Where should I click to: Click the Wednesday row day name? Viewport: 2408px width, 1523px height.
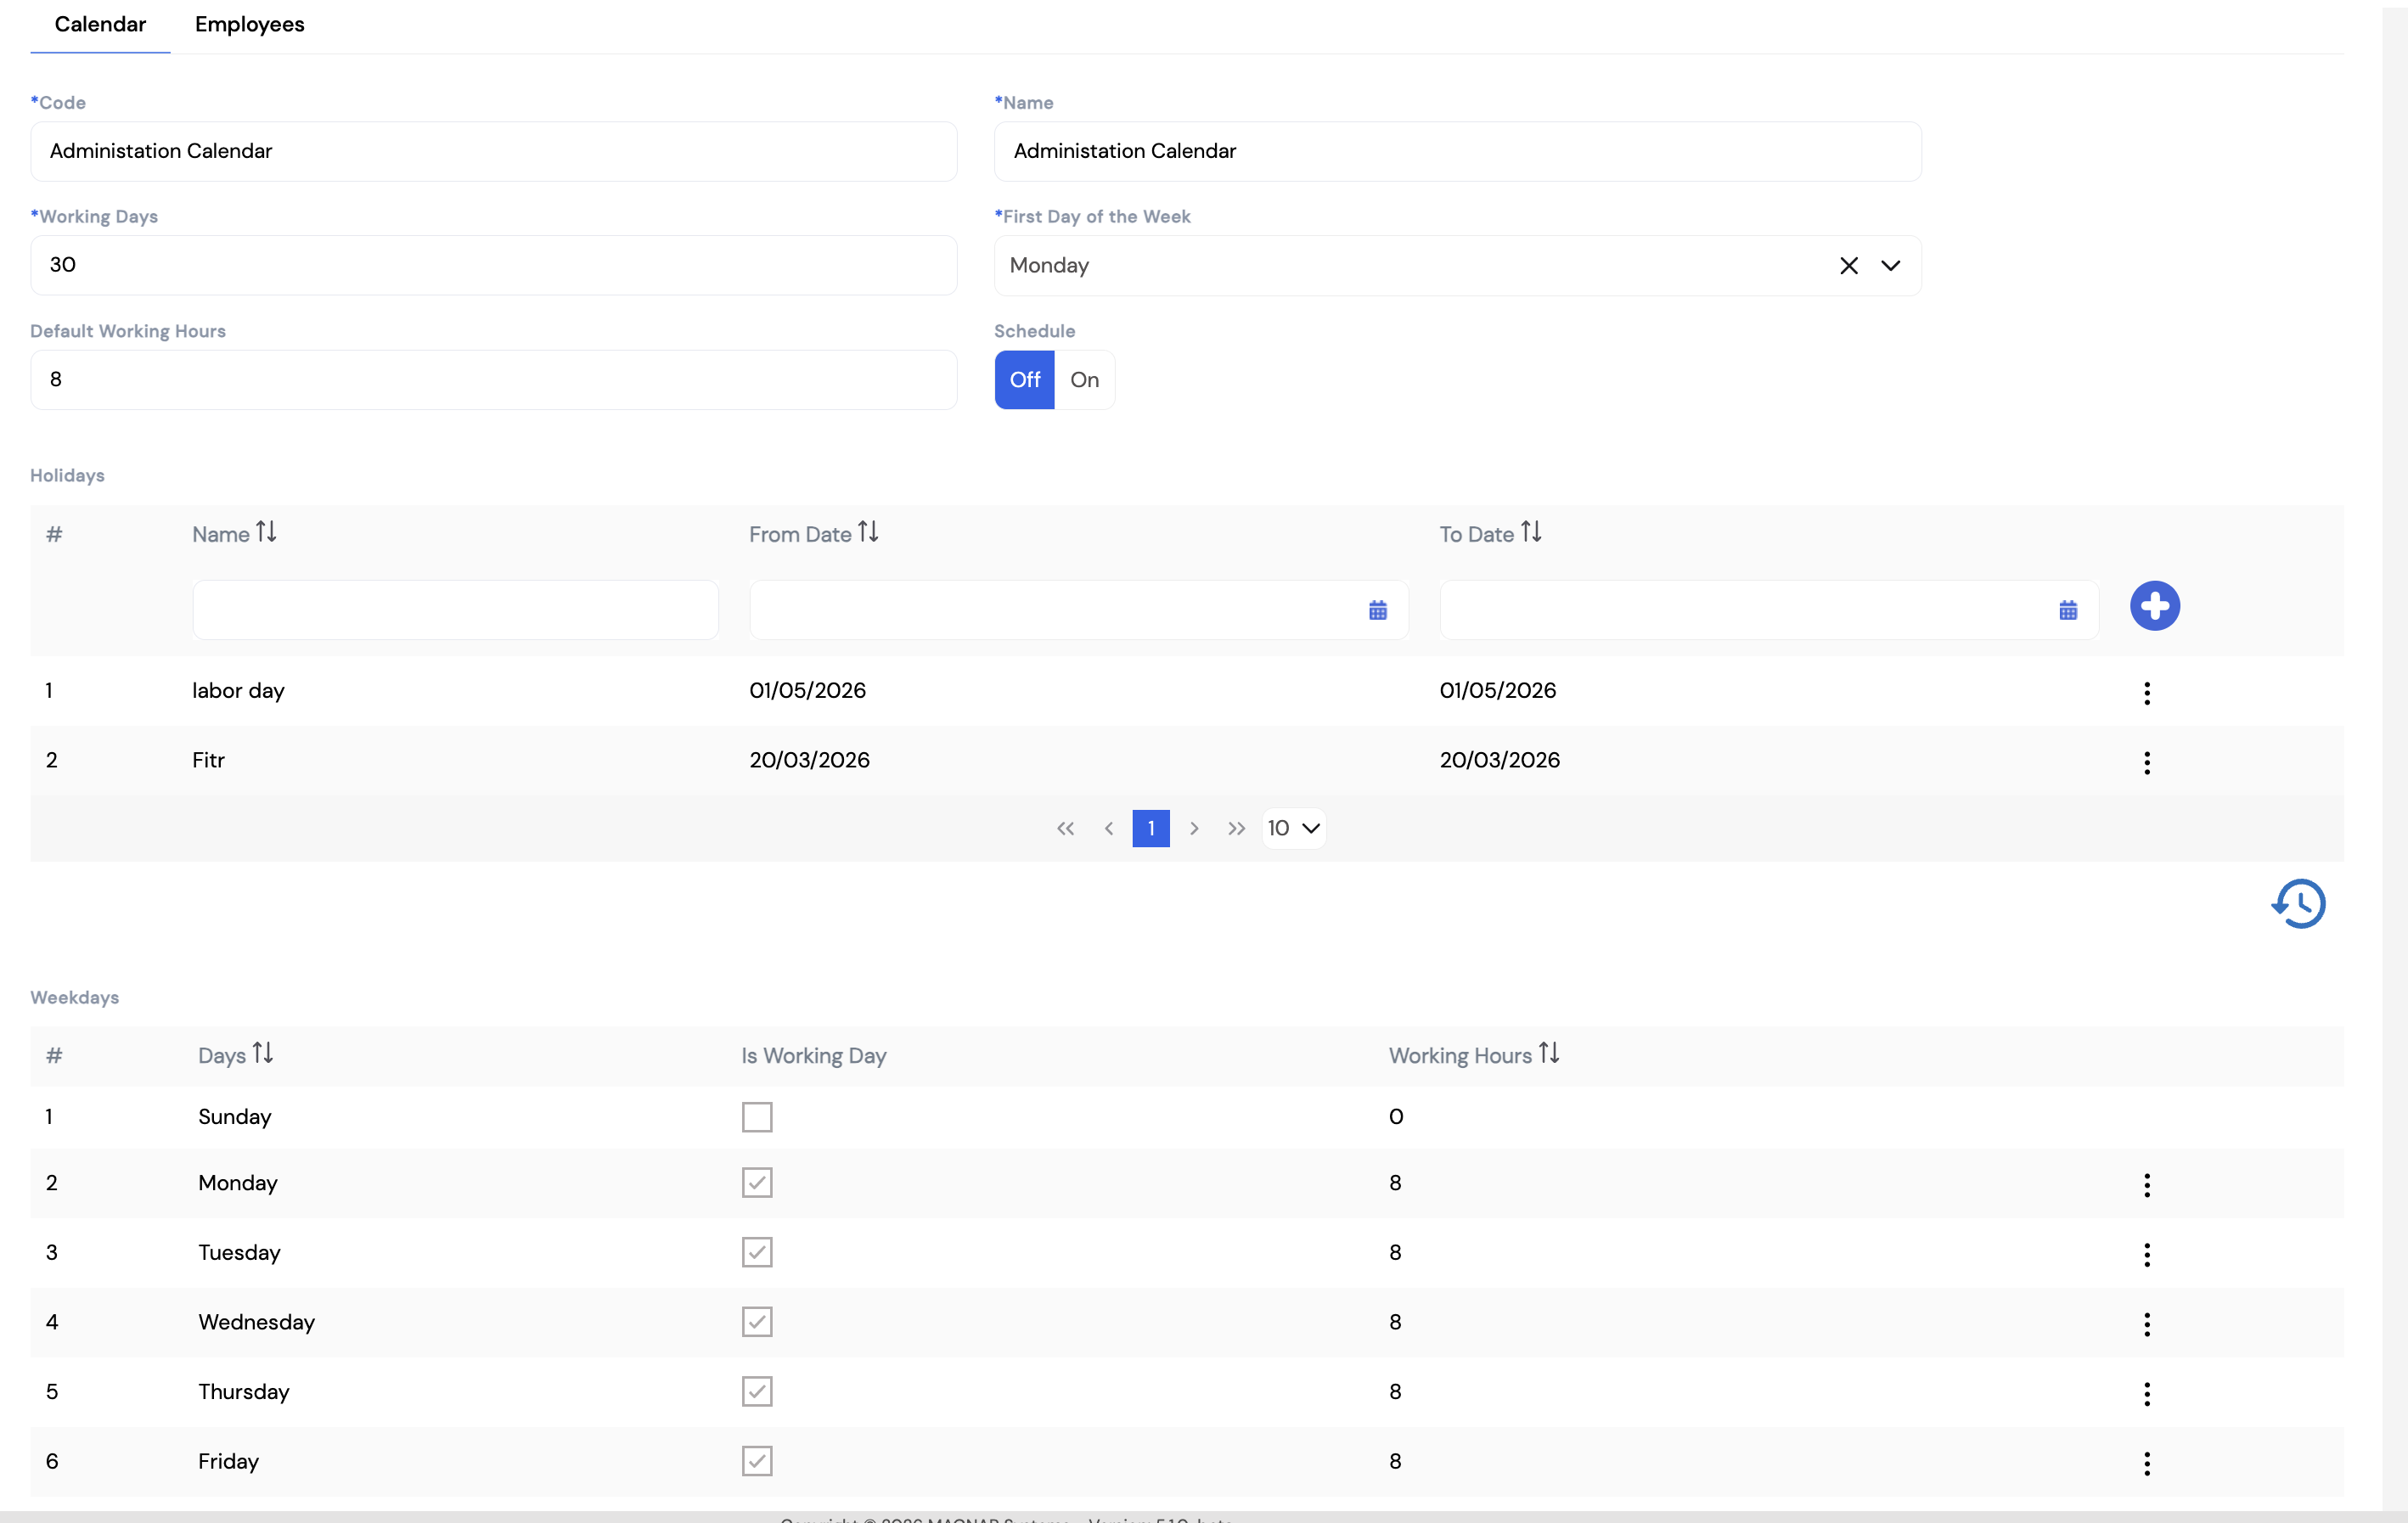[256, 1322]
